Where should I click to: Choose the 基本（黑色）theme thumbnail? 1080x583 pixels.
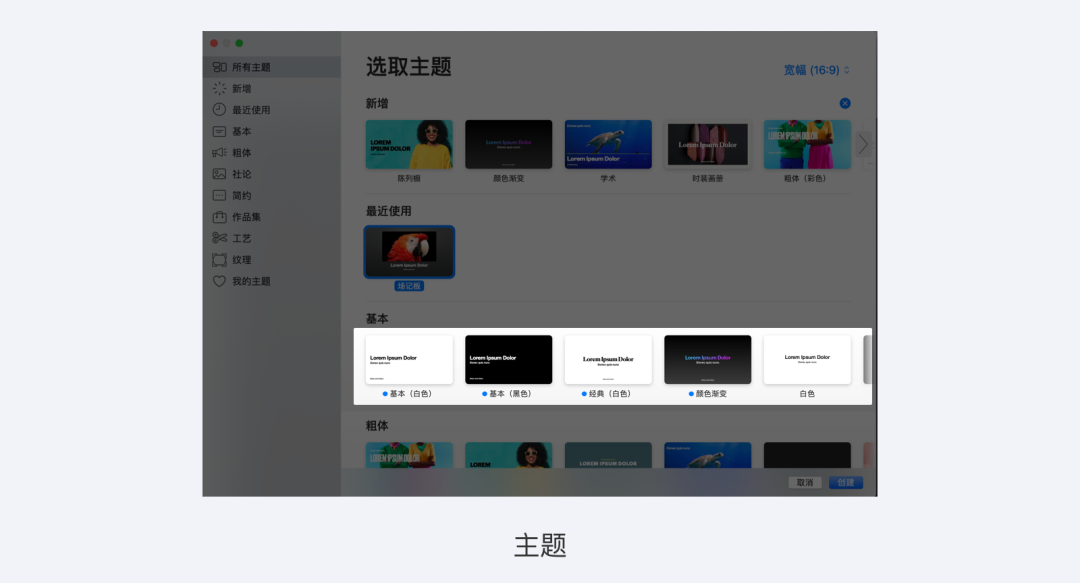(x=508, y=359)
